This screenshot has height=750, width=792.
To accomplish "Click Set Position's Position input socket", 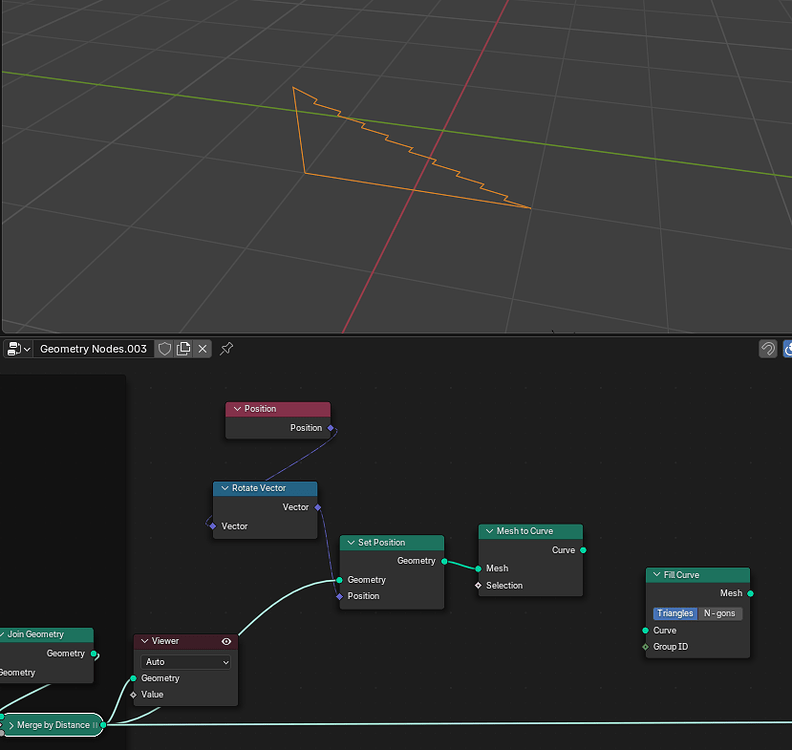I will click(x=339, y=596).
